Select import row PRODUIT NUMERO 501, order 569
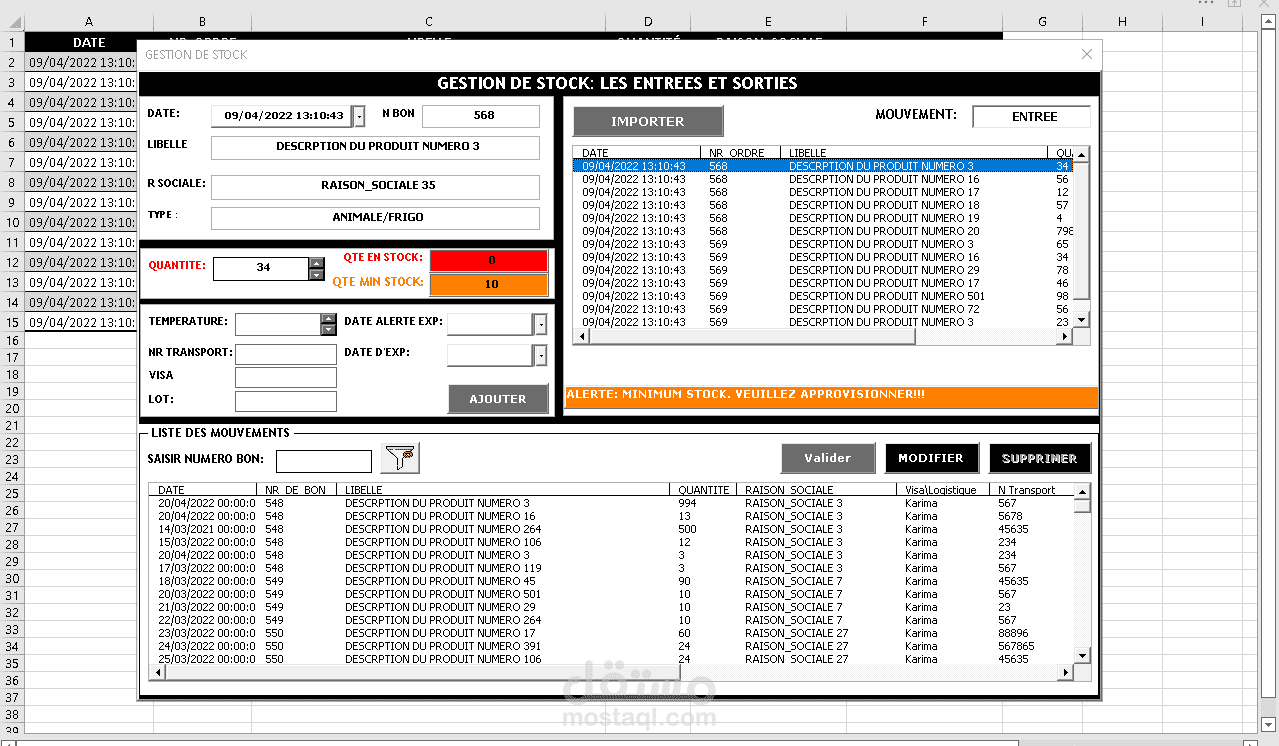This screenshot has width=1279, height=746. 823,296
